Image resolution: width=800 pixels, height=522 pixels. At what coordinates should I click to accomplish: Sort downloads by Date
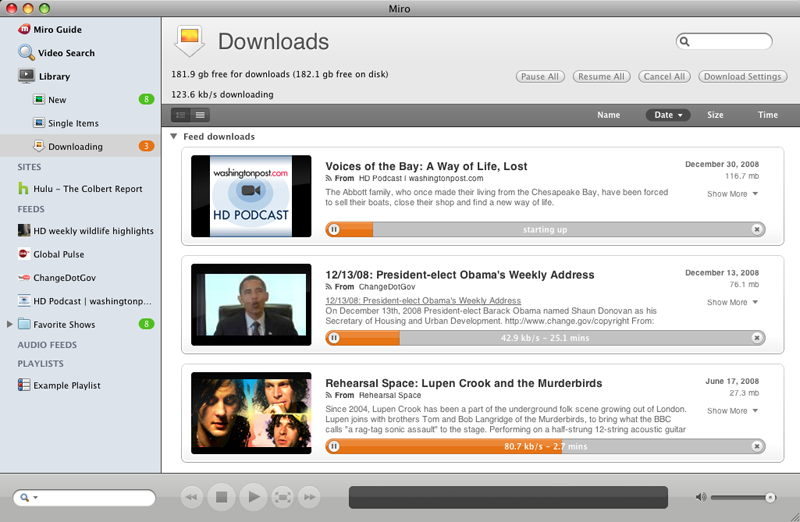coord(668,115)
